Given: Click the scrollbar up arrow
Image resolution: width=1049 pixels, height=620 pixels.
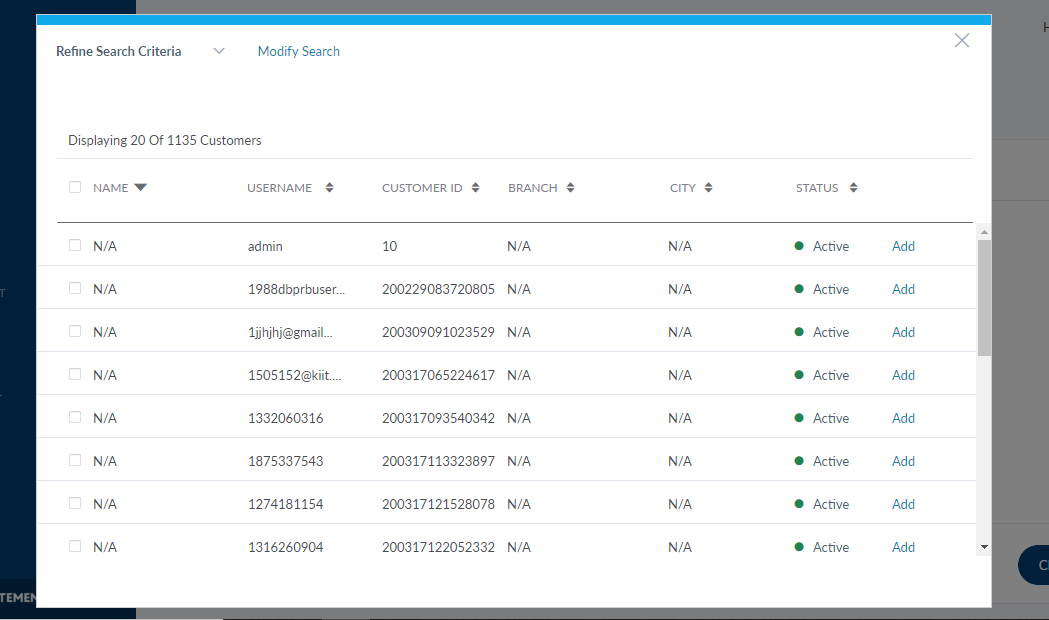Looking at the screenshot, I should coord(984,232).
